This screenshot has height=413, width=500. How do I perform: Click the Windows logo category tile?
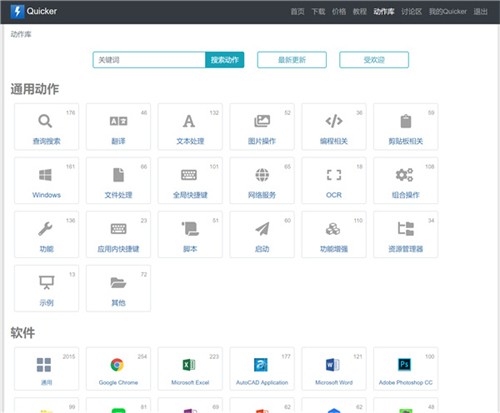(46, 181)
